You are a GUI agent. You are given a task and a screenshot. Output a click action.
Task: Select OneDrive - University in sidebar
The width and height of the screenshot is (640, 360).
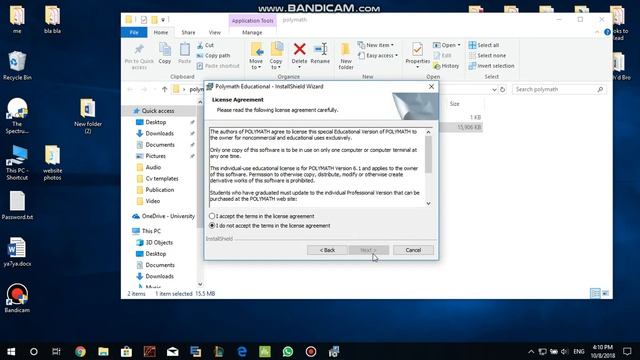pyautogui.click(x=163, y=216)
